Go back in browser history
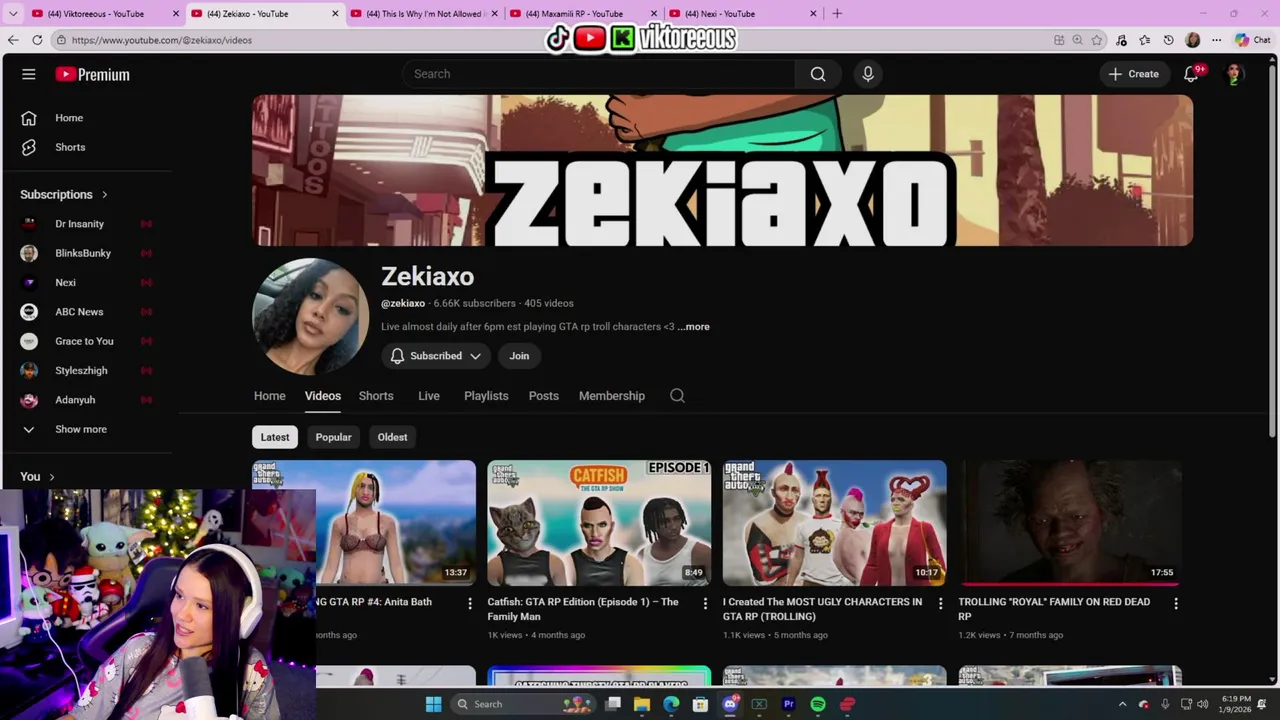Viewport: 1280px width, 720px height. [13, 40]
